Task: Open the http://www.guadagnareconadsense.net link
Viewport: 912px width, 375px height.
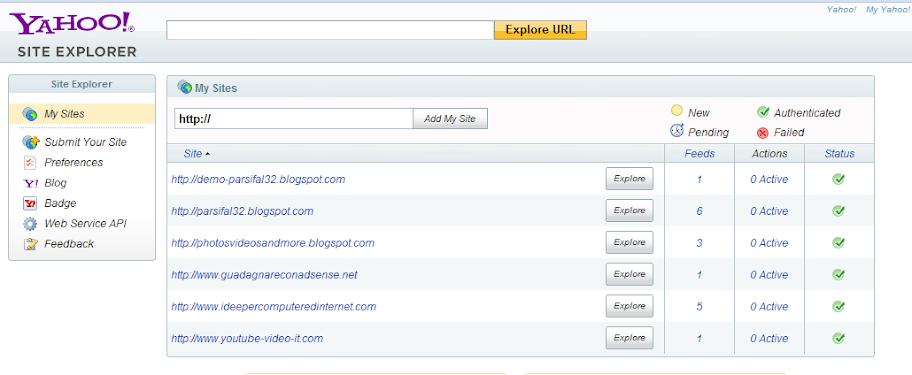Action: [264, 275]
